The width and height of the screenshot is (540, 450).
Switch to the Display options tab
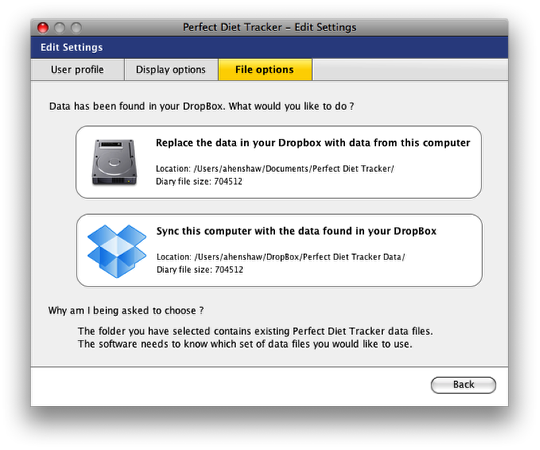pos(171,70)
